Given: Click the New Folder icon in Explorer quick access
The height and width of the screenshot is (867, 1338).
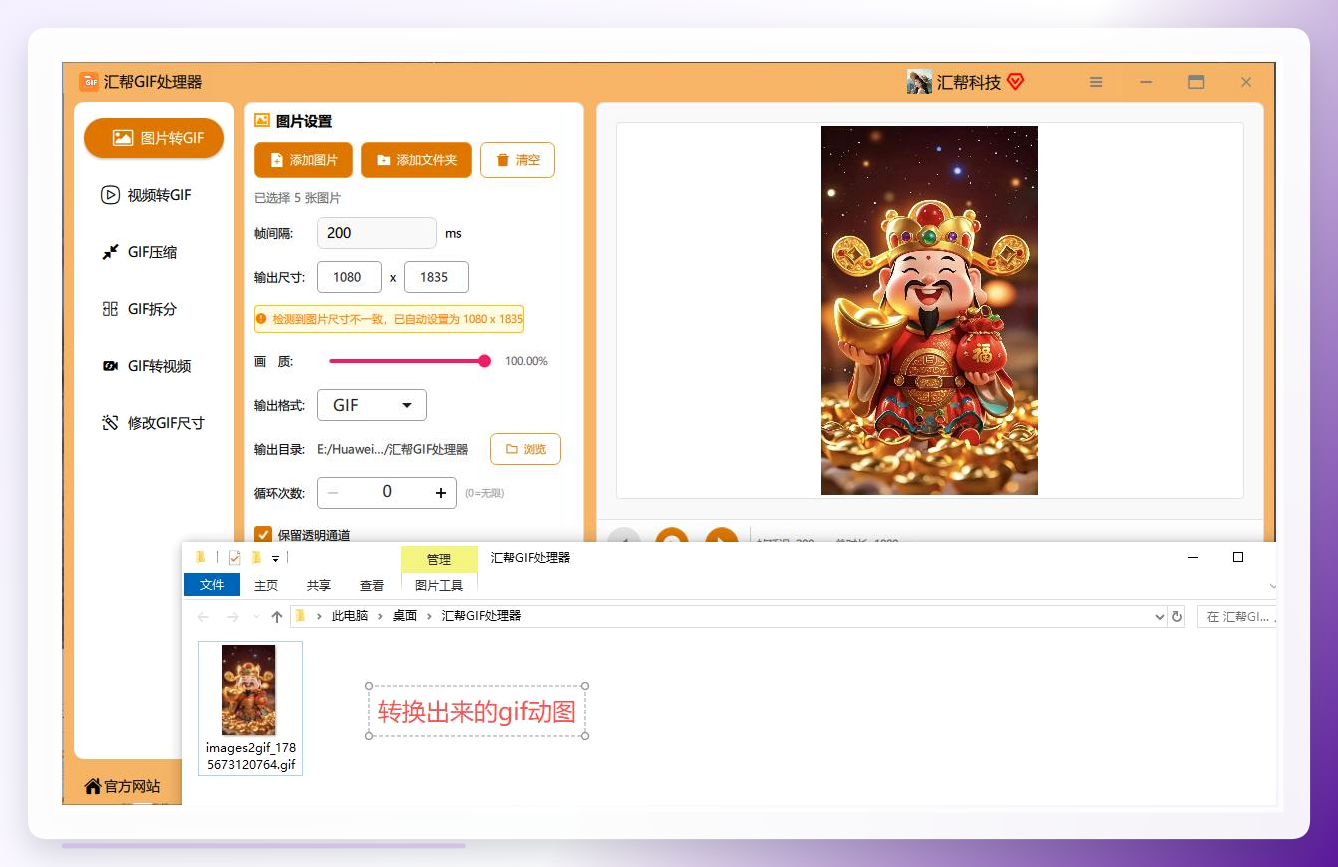Looking at the screenshot, I should click(256, 557).
